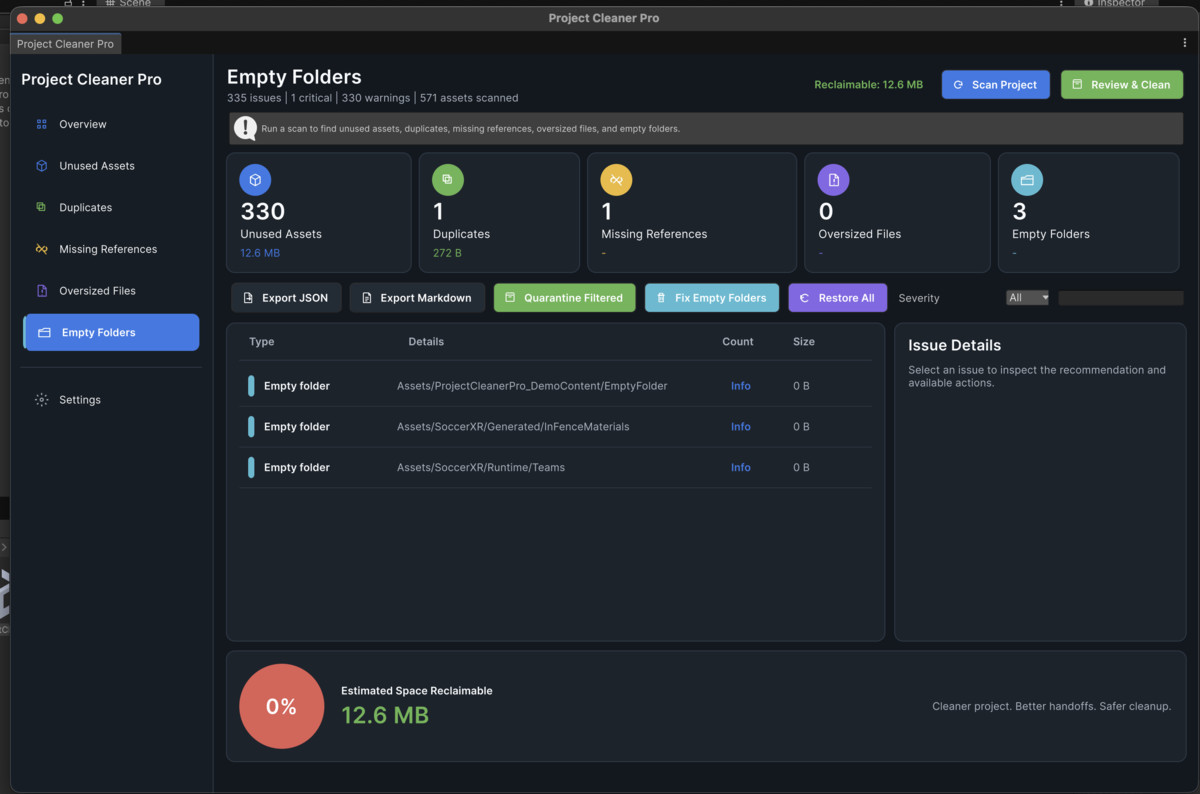Click the Issue Details panel heading
The width and height of the screenshot is (1200, 794).
tap(954, 345)
